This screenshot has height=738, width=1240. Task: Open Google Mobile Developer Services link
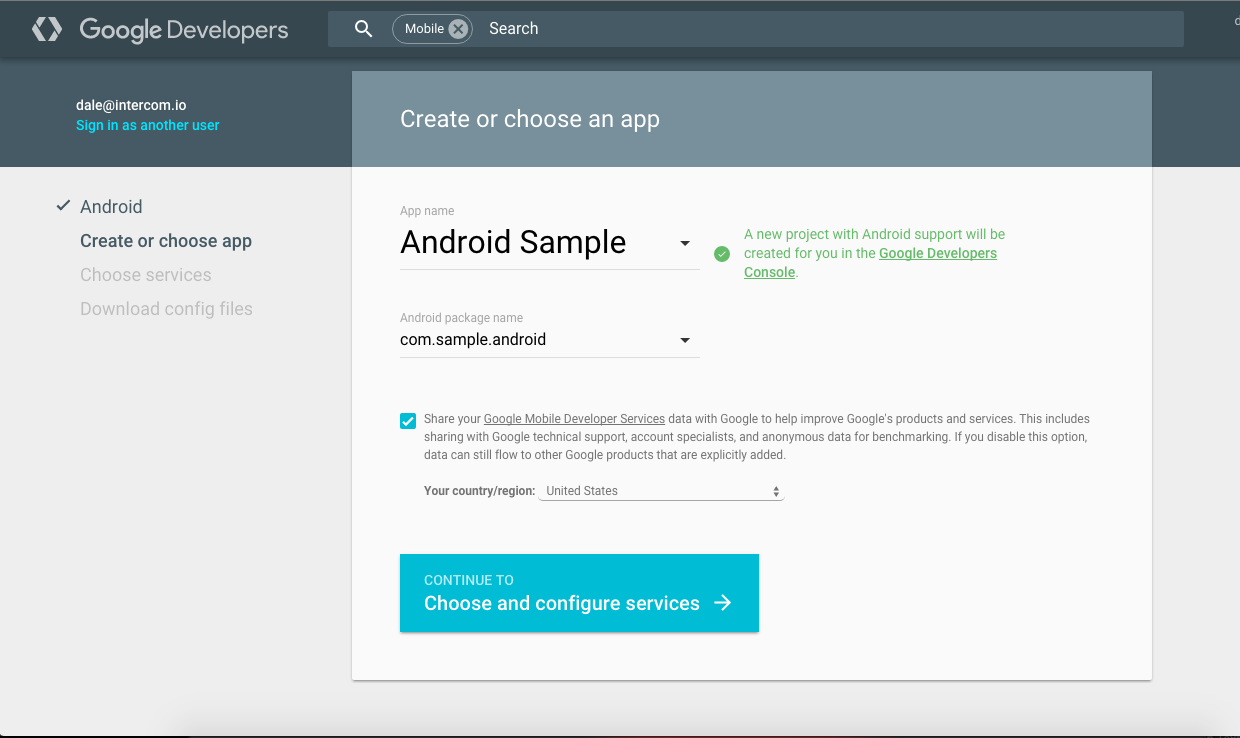tap(574, 419)
